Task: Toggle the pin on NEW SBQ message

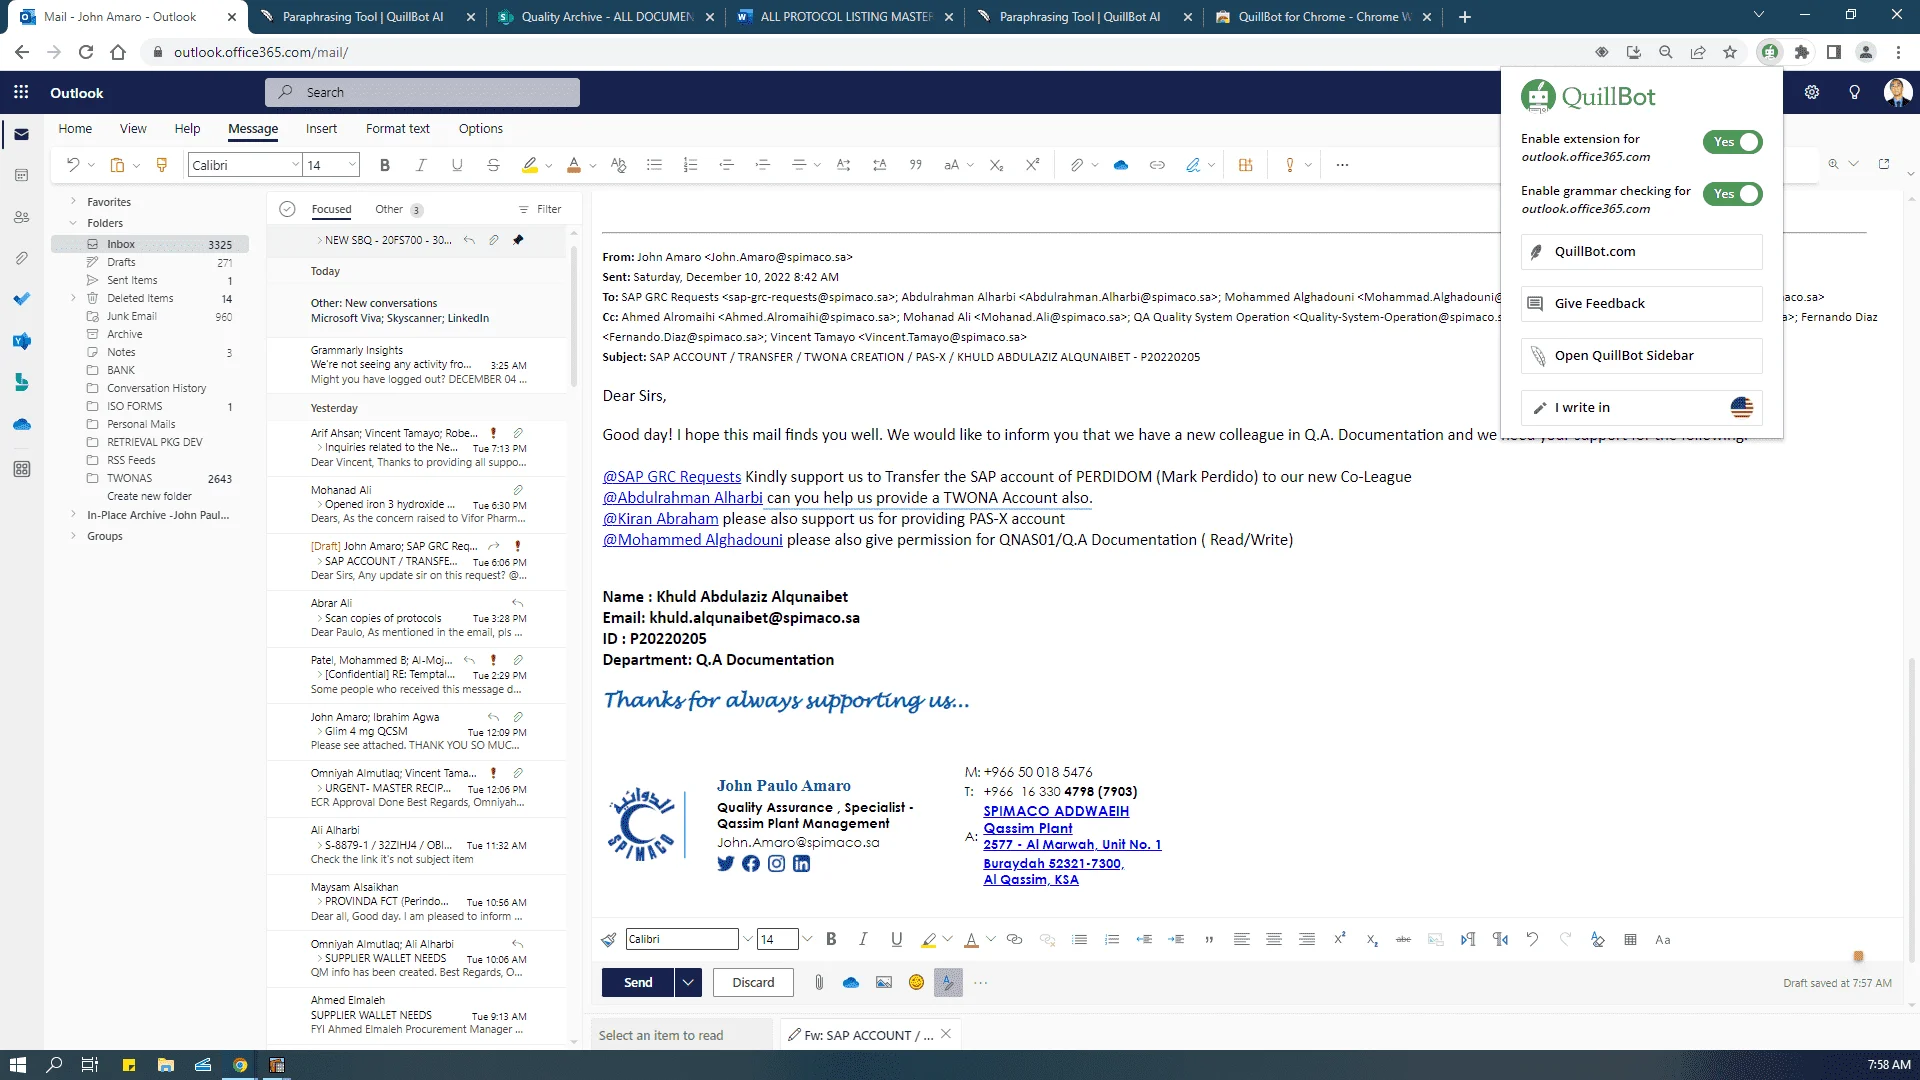Action: tap(518, 240)
